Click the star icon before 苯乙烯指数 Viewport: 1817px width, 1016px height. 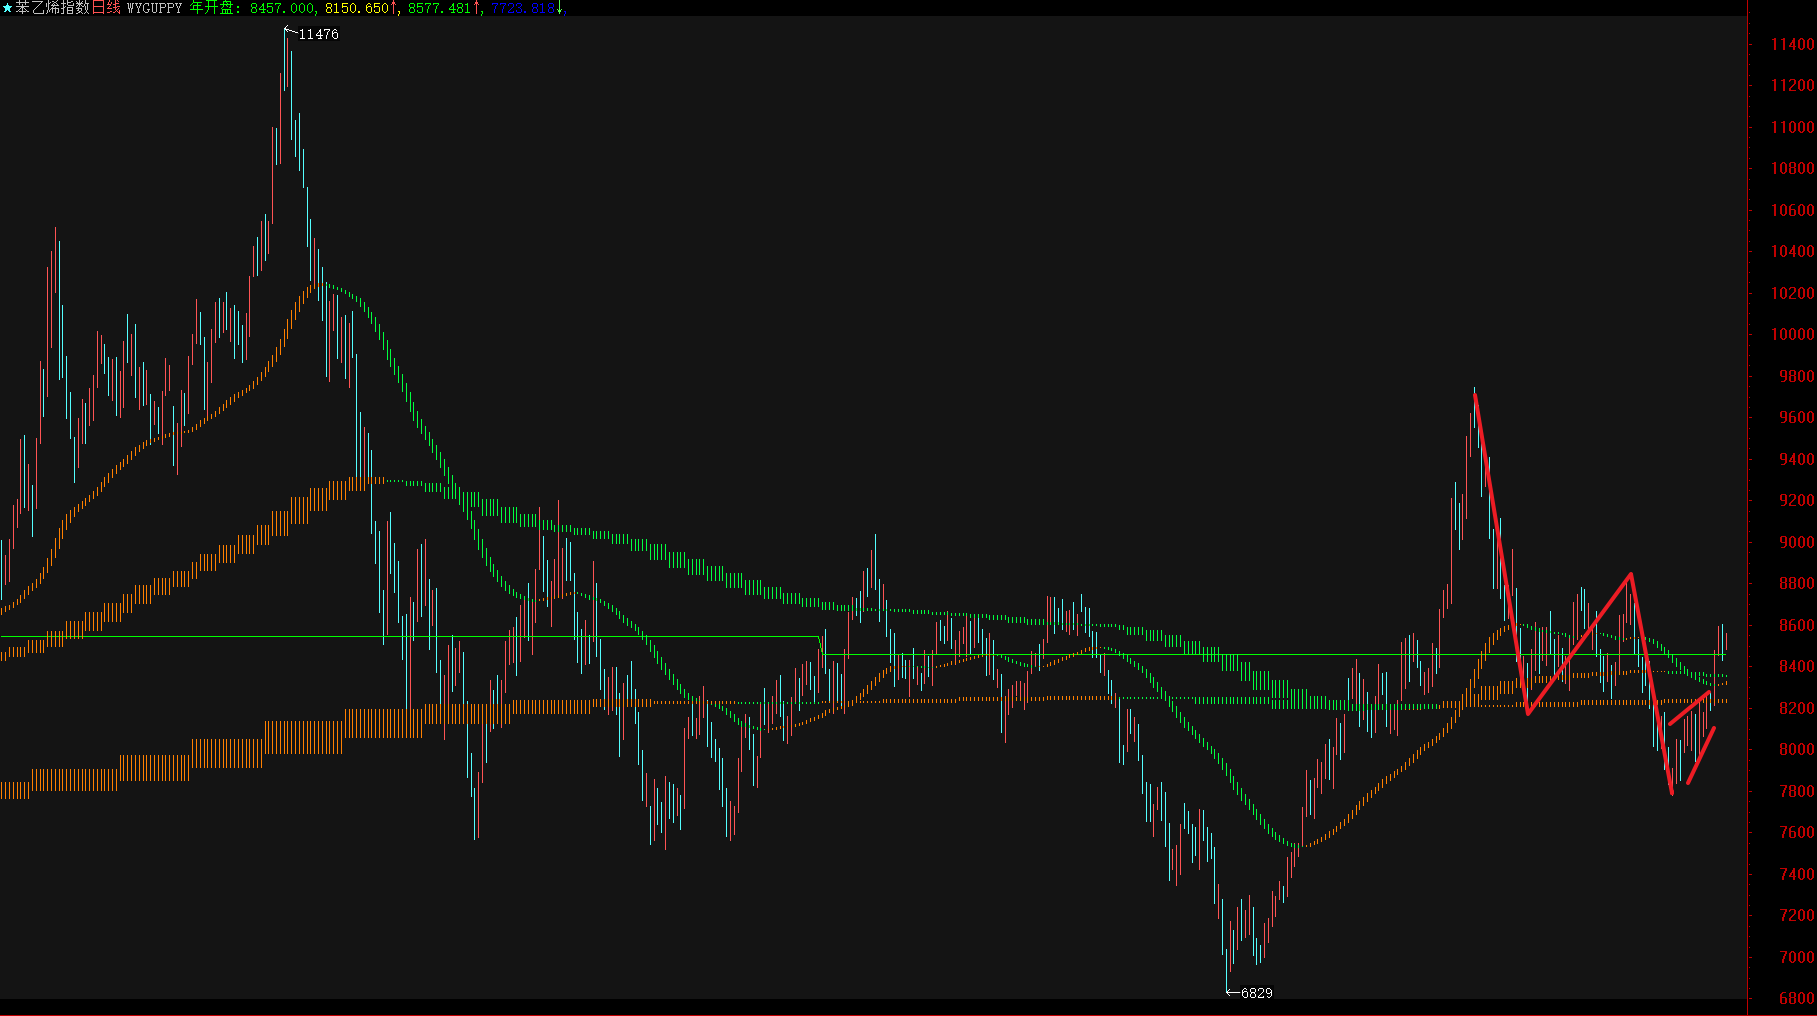(x=7, y=8)
